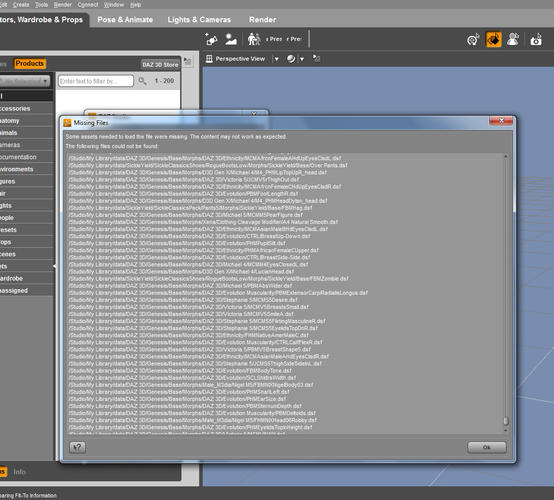Switch to Lights & Cameras tab
Viewport: 554px width, 500px height.
pos(199,20)
